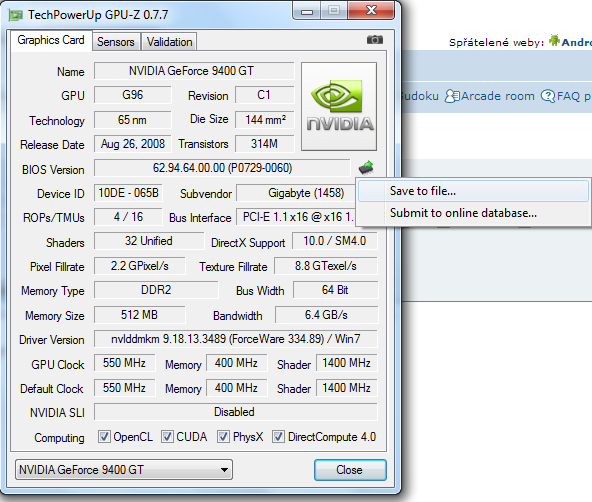Click the Default Clock row Memory 400 MHz
Screen dimensions: 592x502
[236, 388]
